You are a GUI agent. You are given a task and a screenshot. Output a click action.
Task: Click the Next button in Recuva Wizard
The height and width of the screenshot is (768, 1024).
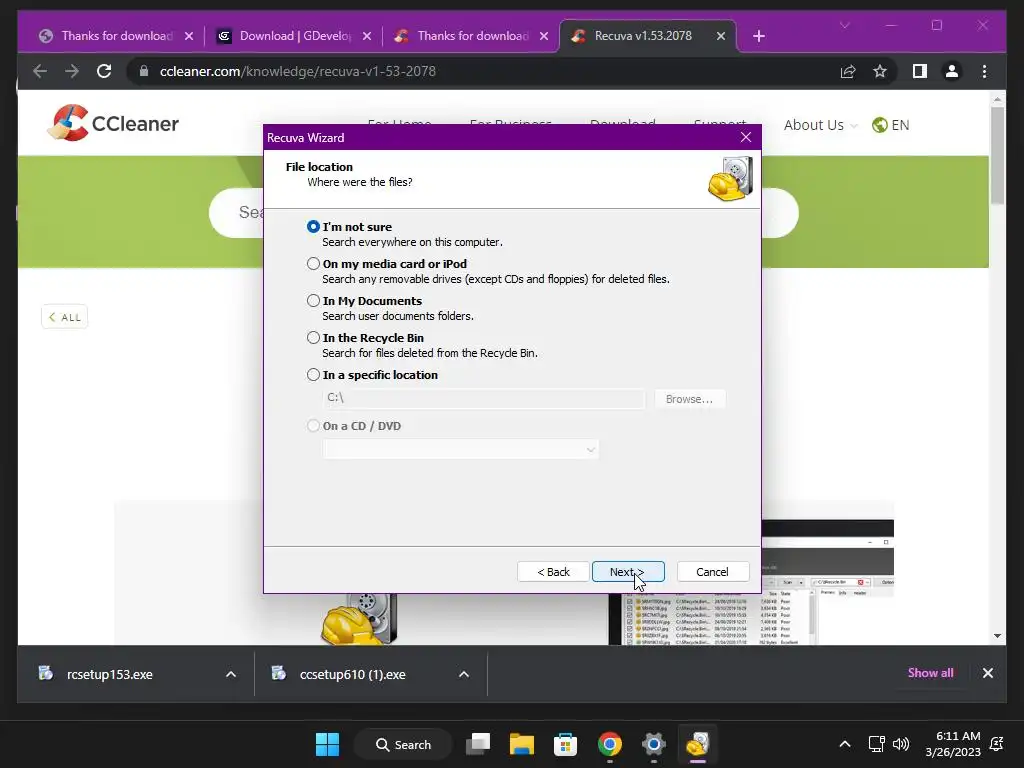pos(628,571)
